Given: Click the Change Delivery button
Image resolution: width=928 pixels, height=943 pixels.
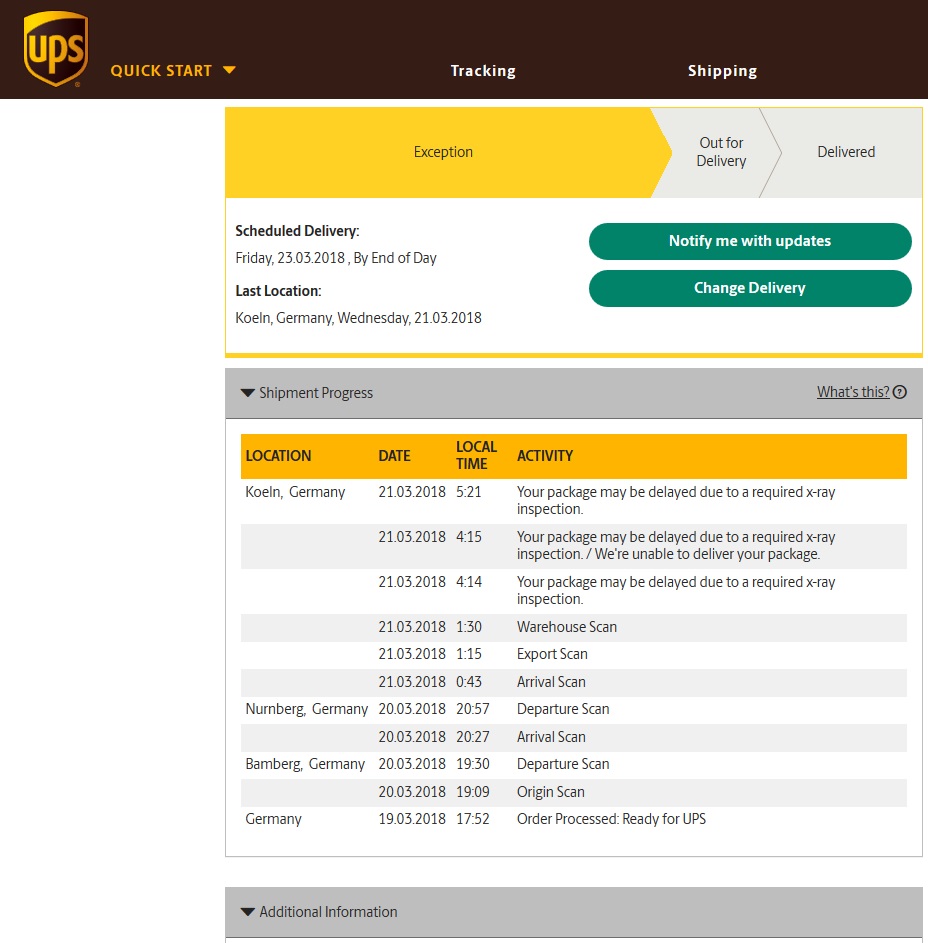Looking at the screenshot, I should point(750,288).
